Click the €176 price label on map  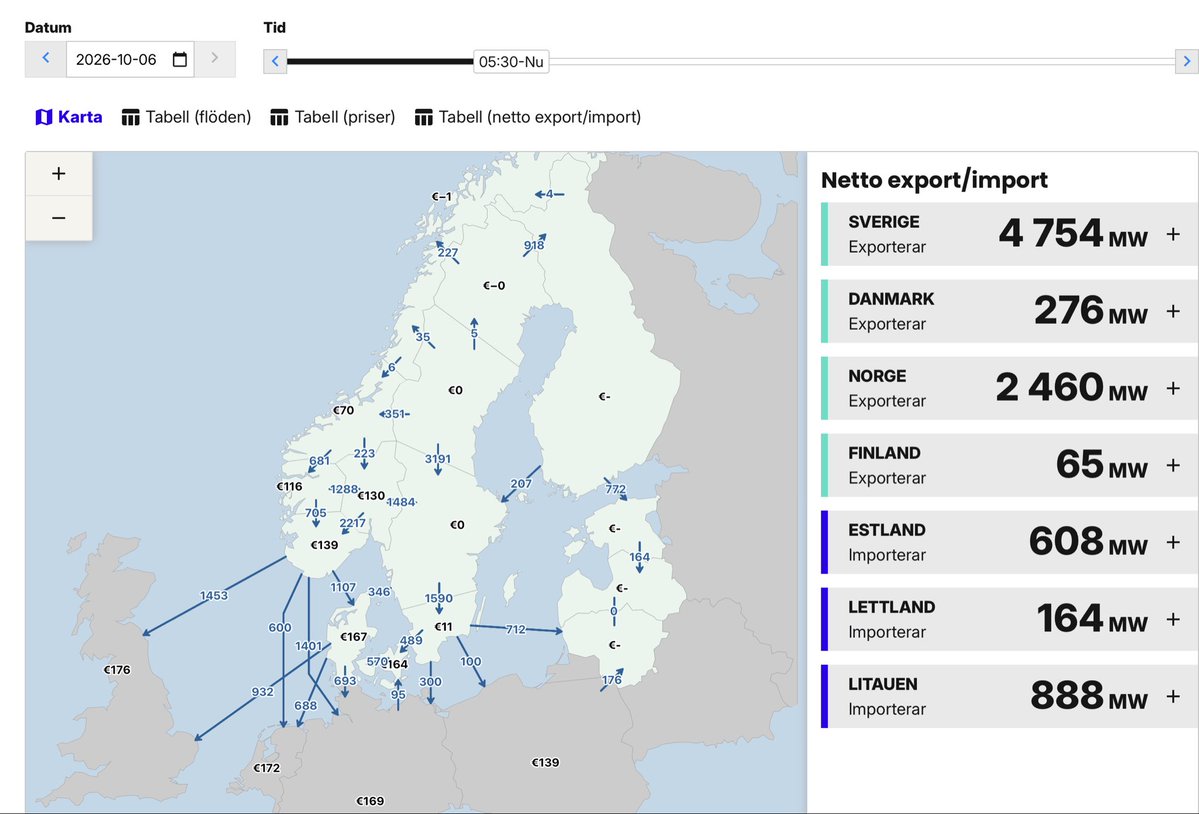(x=117, y=670)
